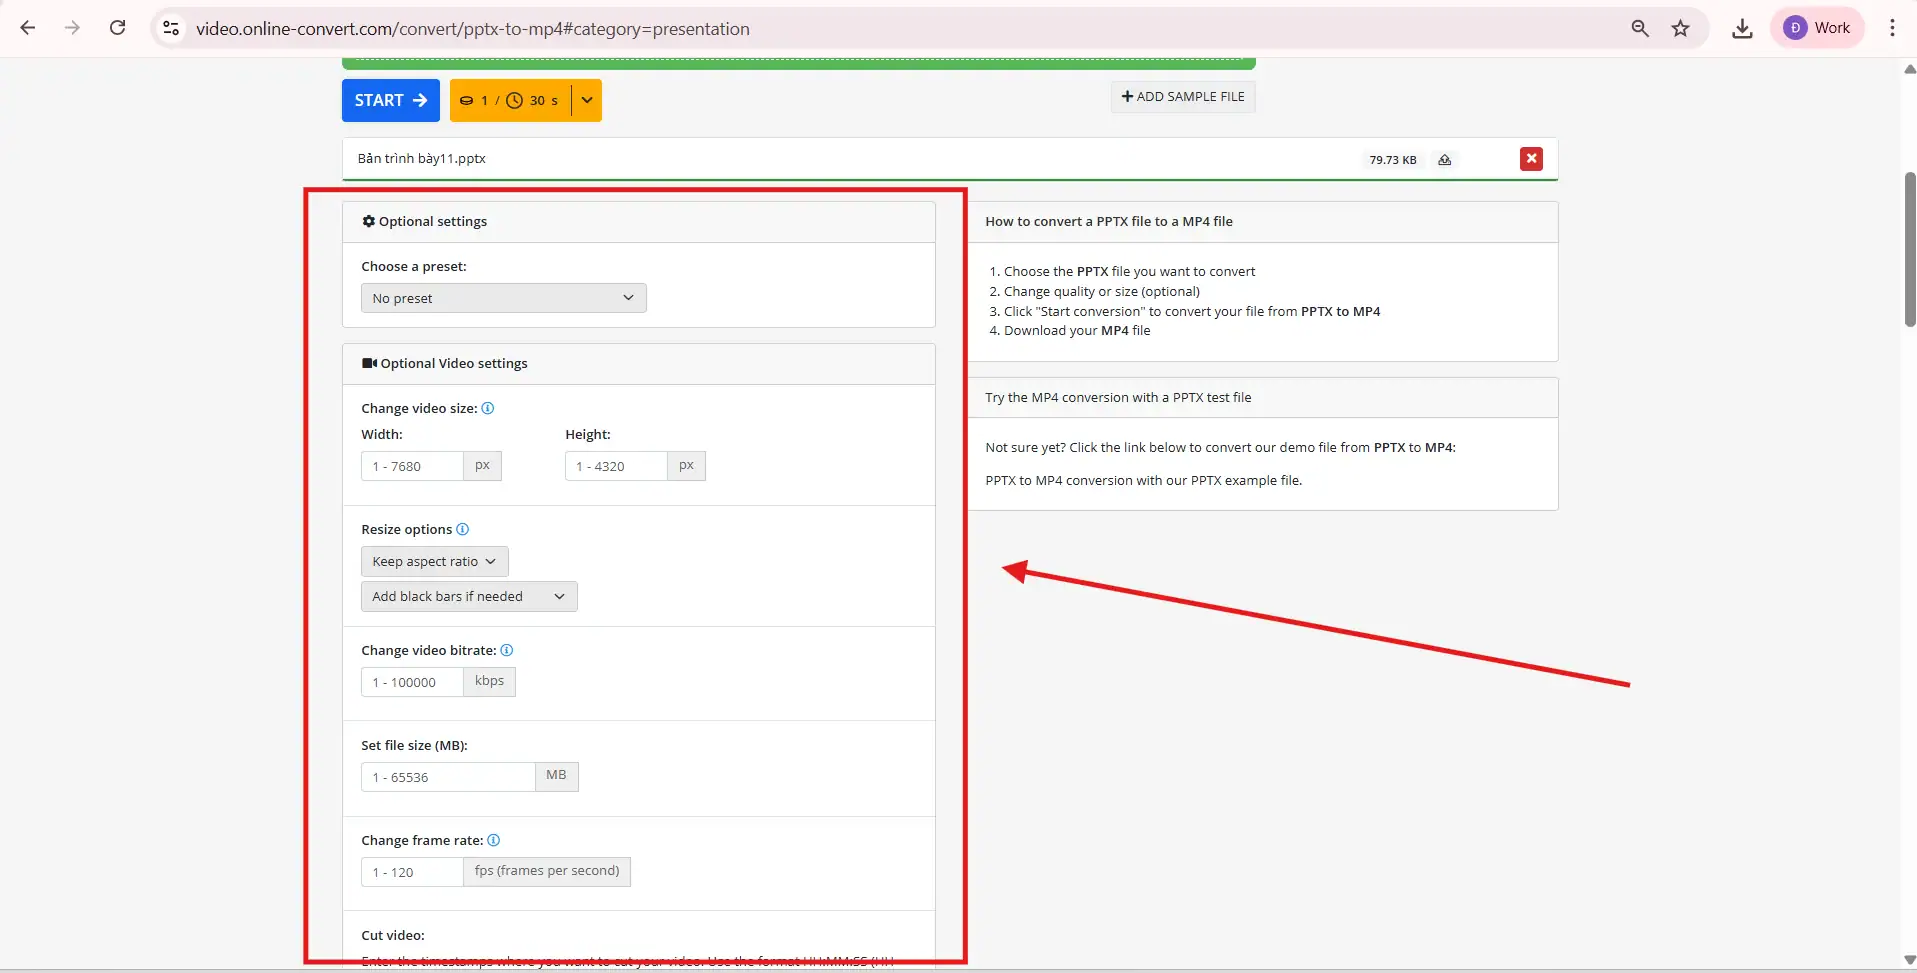Open the Choose a preset dropdown
1917x973 pixels.
[x=503, y=298]
